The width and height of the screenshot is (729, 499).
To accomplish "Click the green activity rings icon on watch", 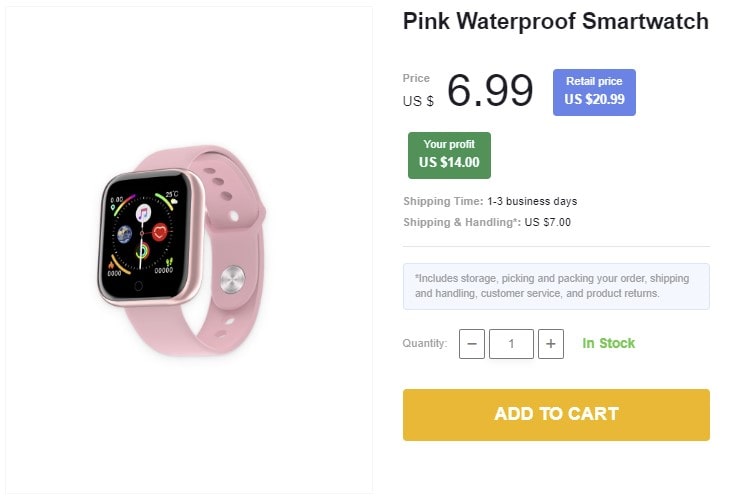I will pos(144,251).
